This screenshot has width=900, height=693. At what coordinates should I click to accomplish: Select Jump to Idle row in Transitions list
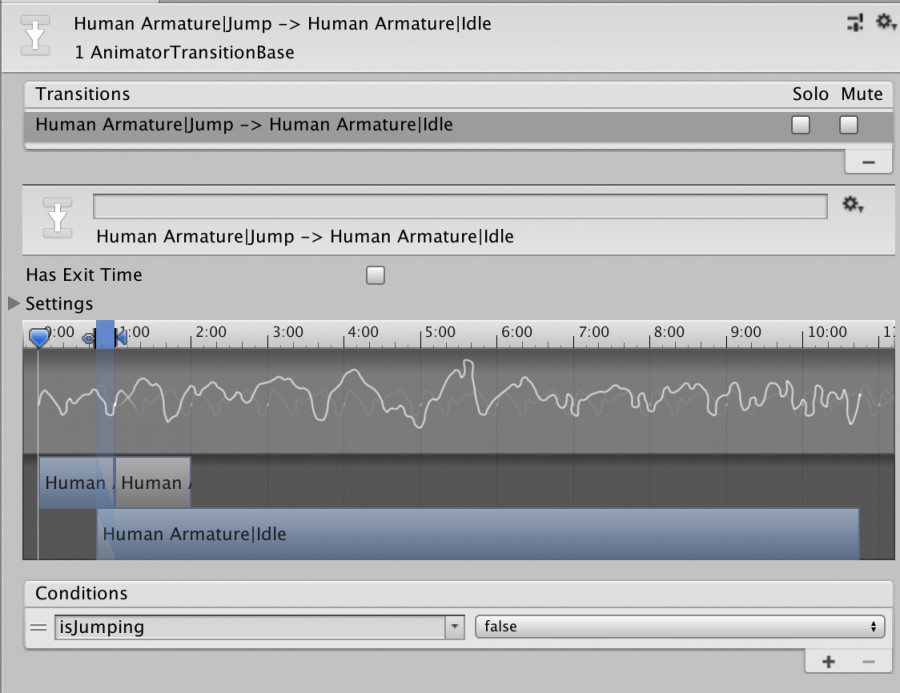point(458,125)
